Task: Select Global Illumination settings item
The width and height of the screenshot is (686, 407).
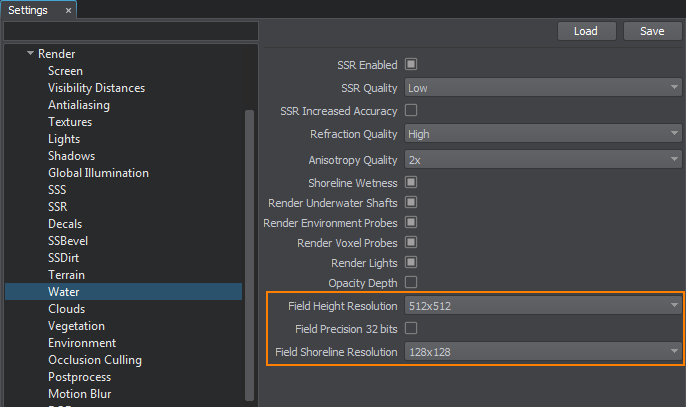Action: pos(98,173)
